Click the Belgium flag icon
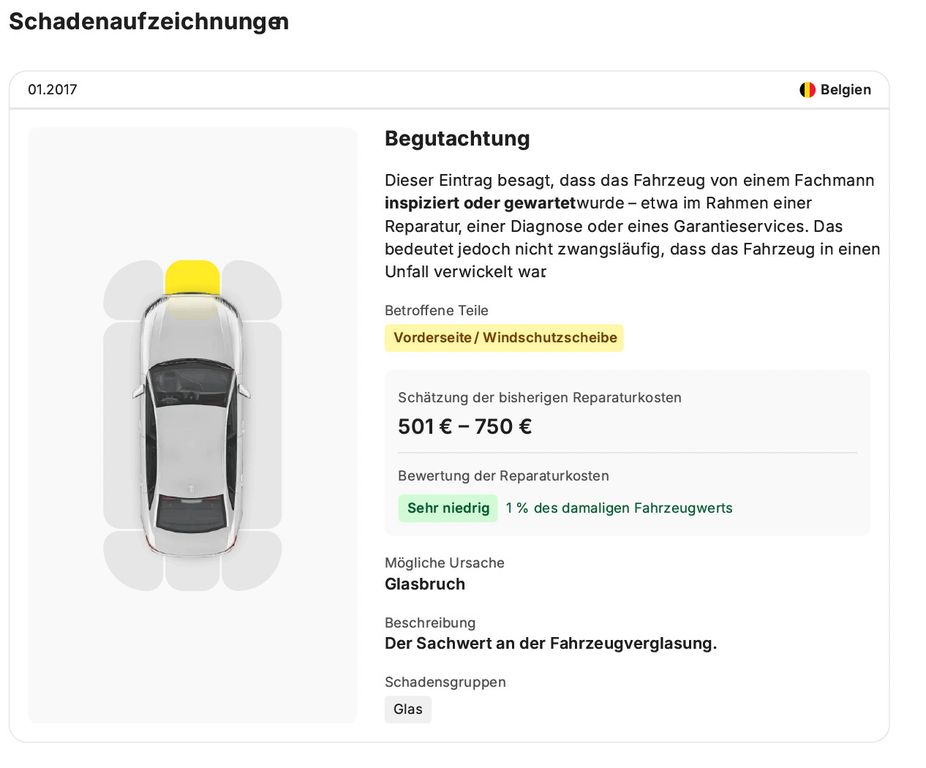Screen dimensions: 926x768 point(807,90)
